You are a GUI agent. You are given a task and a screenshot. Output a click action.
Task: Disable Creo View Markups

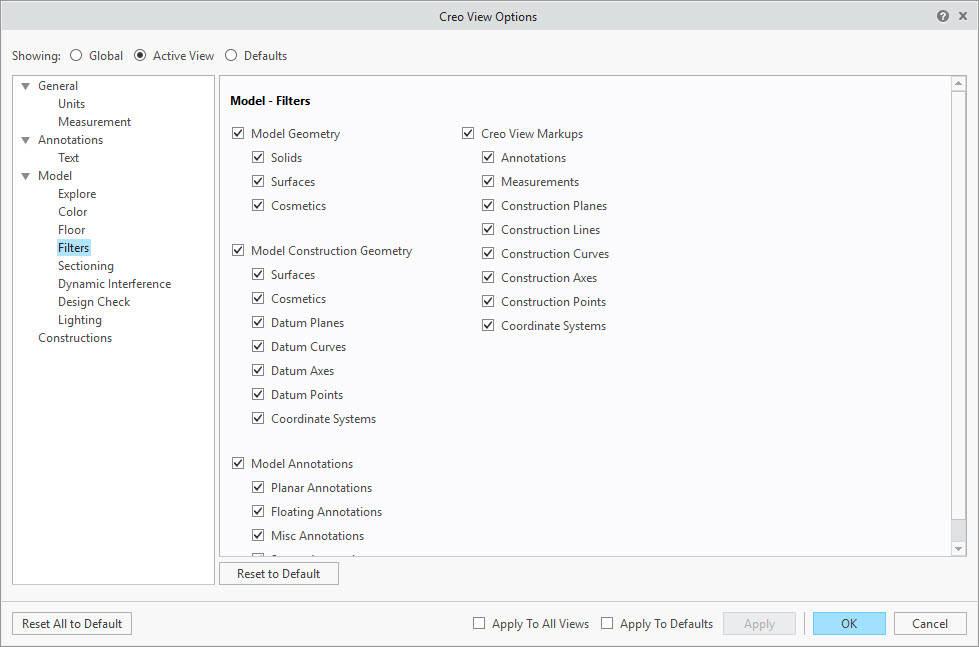tap(468, 132)
